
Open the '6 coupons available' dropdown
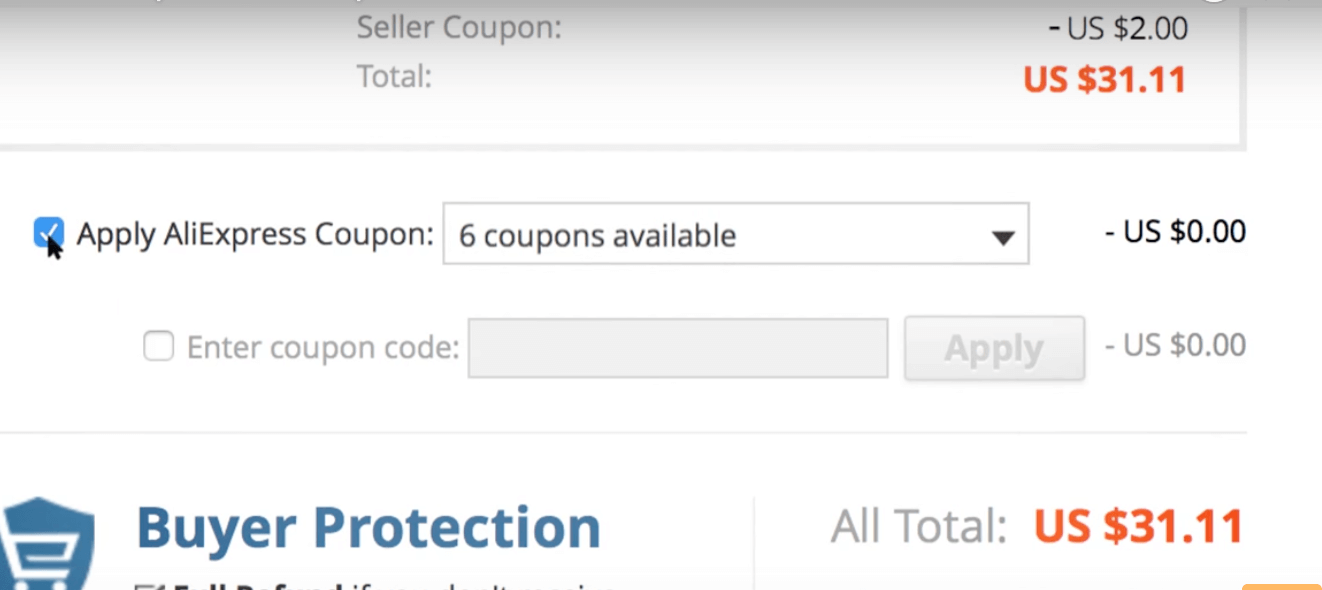(736, 235)
